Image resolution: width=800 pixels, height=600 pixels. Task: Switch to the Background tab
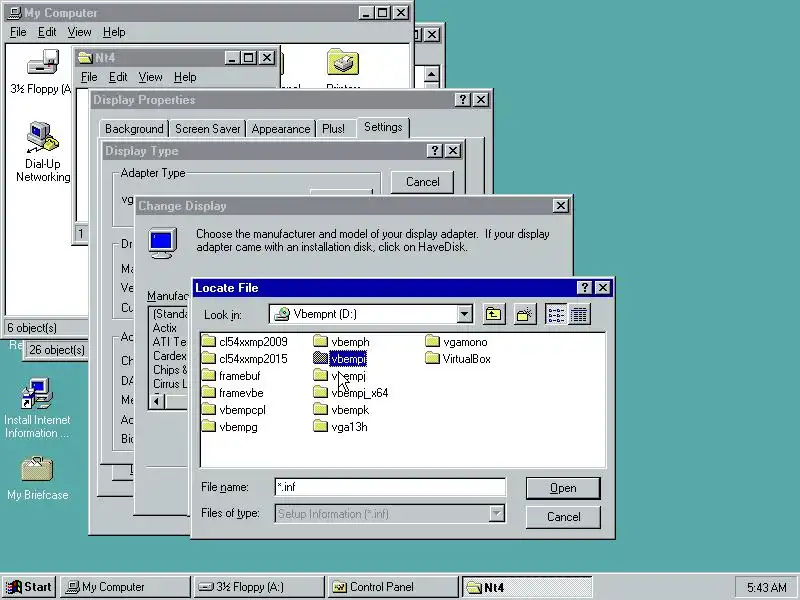click(x=134, y=129)
